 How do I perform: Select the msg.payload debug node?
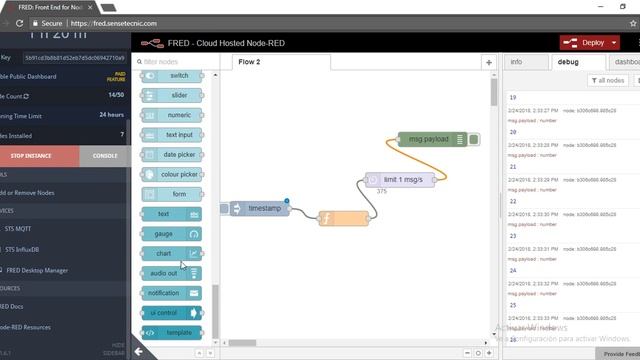click(x=432, y=139)
